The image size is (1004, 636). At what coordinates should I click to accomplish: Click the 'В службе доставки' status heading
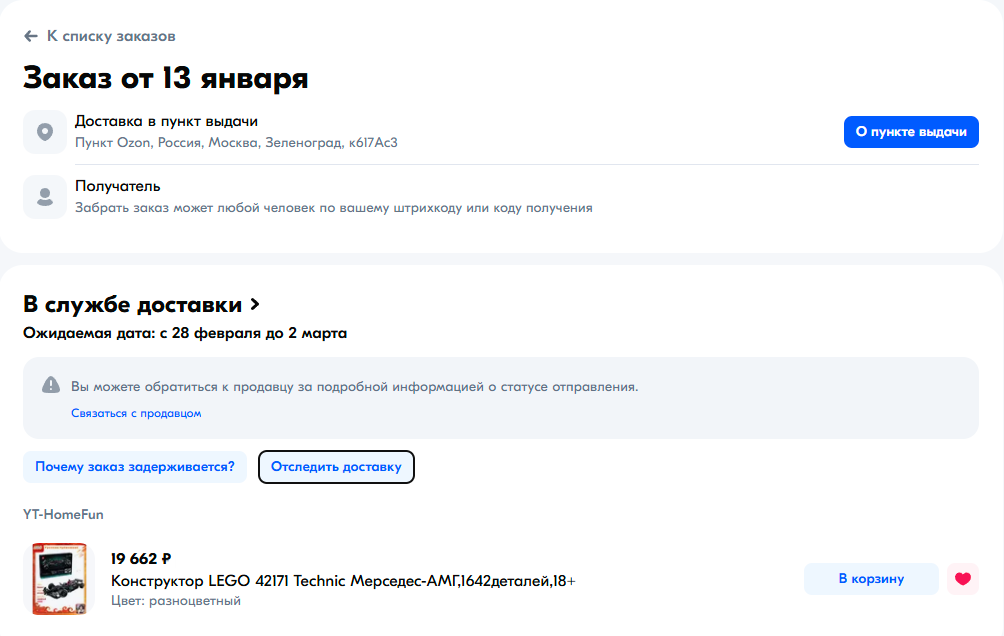[x=133, y=304]
